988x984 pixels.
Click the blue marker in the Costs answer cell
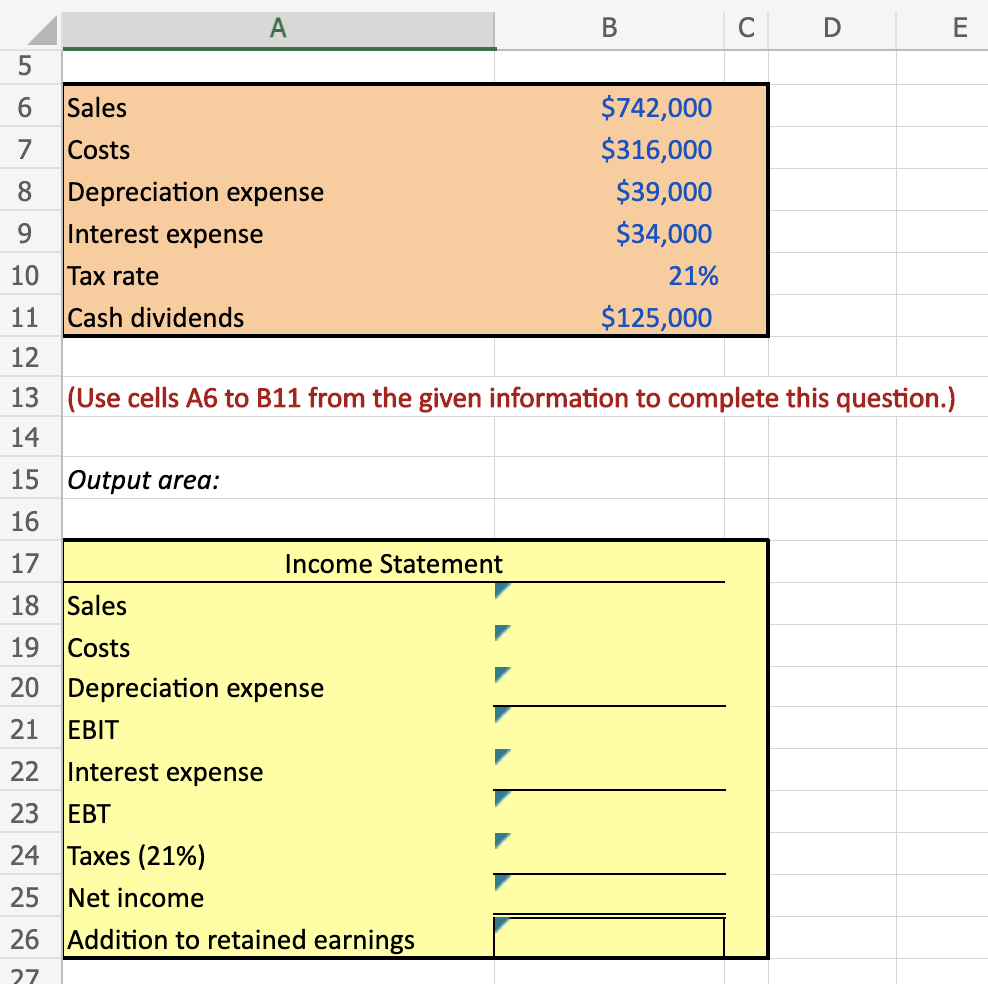point(500,632)
